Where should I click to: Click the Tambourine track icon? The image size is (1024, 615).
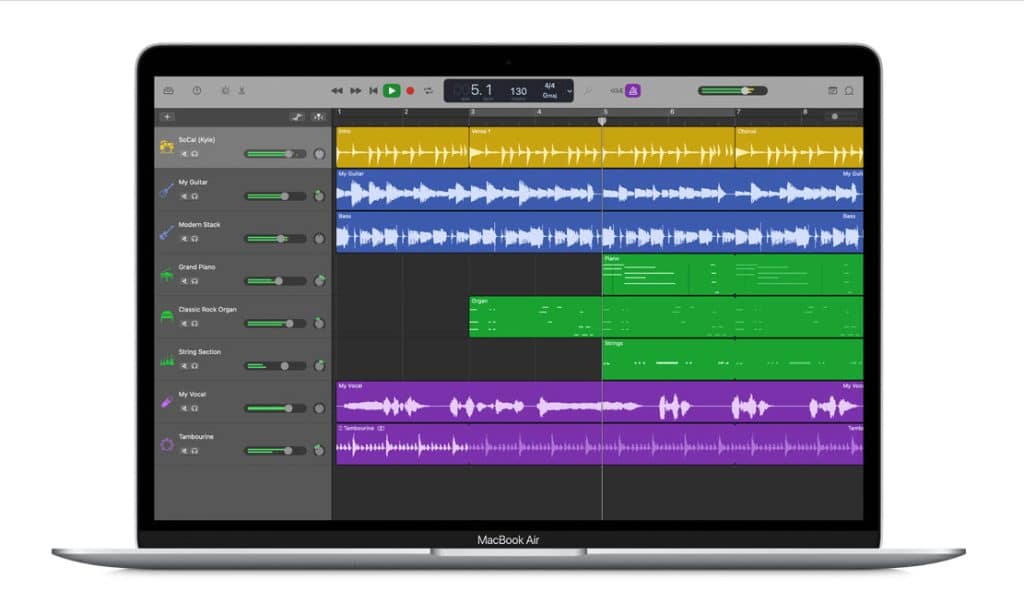[x=167, y=445]
